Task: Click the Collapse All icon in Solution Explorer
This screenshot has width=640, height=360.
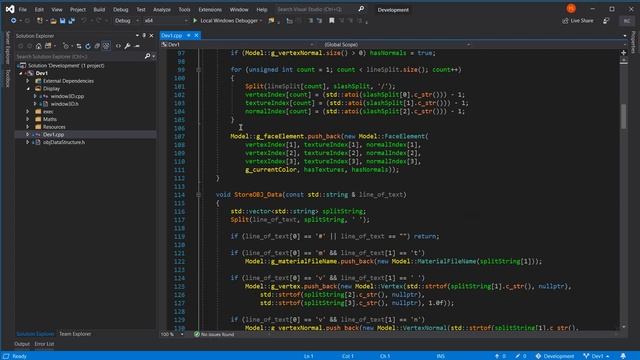Action: tap(97, 46)
